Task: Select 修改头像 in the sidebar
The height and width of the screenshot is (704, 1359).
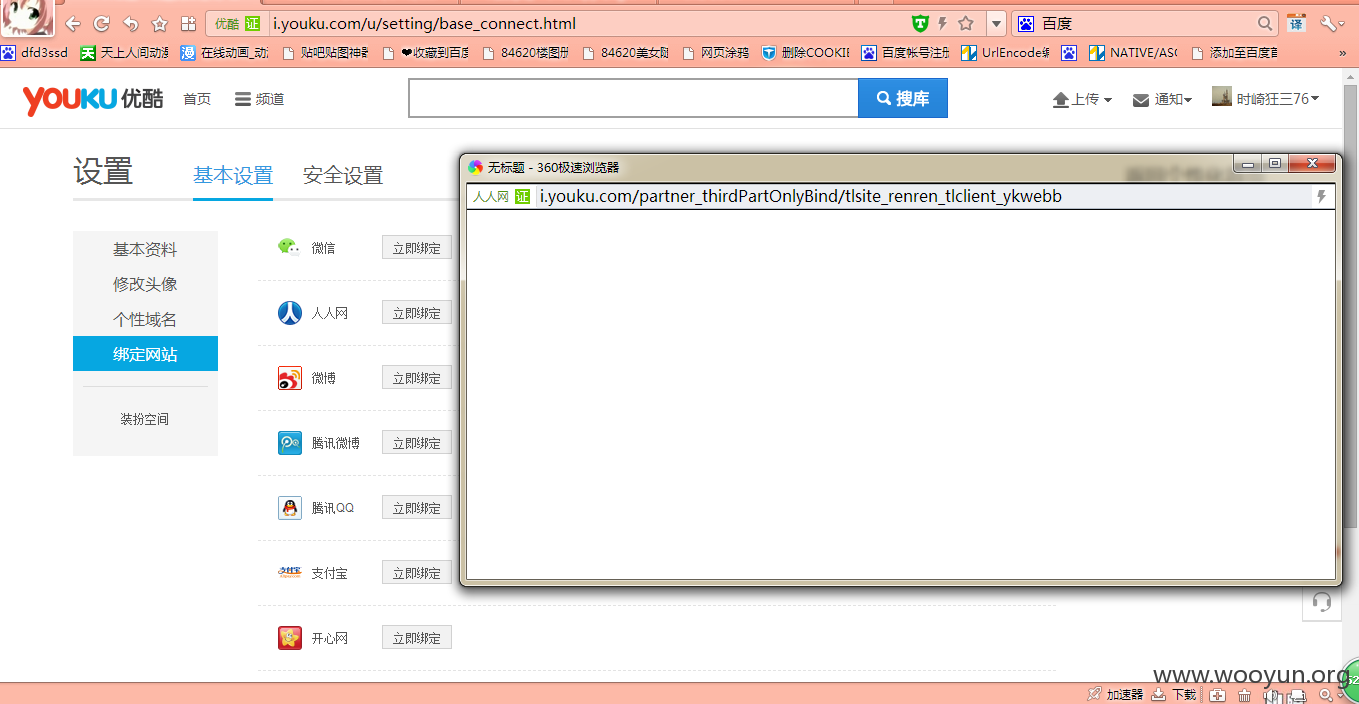Action: pos(145,284)
